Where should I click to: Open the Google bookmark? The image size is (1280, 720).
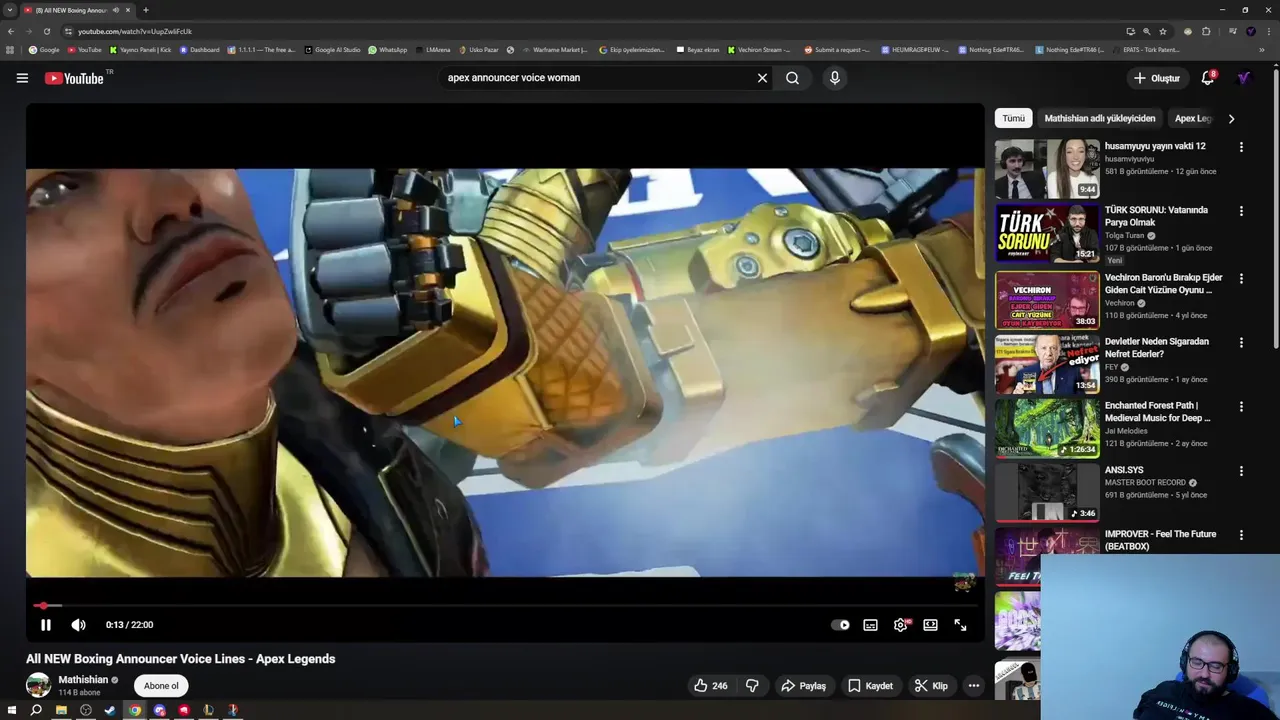tap(44, 50)
